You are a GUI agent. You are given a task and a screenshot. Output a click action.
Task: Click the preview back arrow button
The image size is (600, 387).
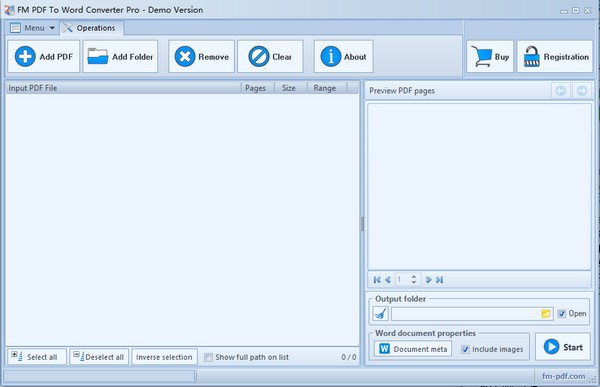pos(561,91)
